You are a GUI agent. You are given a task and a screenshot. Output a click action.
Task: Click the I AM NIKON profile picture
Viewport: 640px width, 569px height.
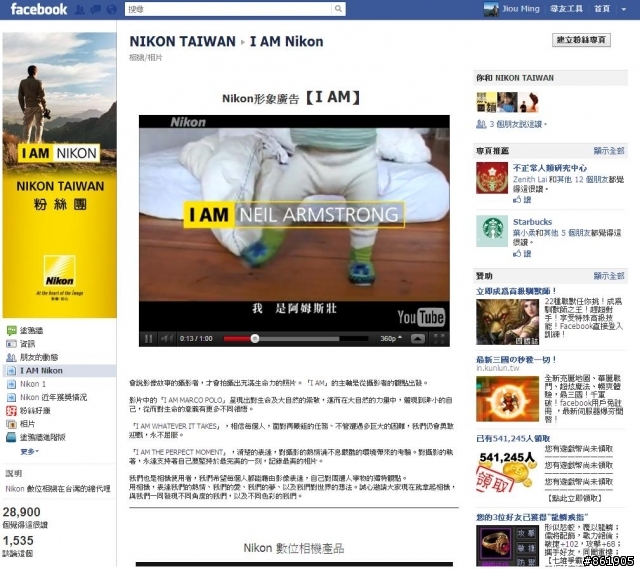60,175
